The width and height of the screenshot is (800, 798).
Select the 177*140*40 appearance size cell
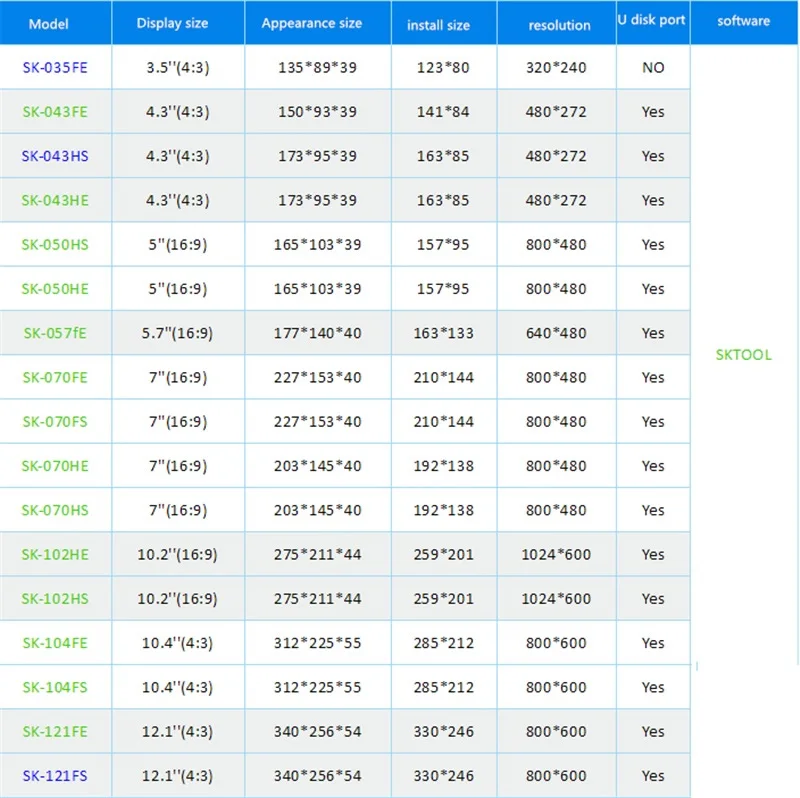[317, 333]
